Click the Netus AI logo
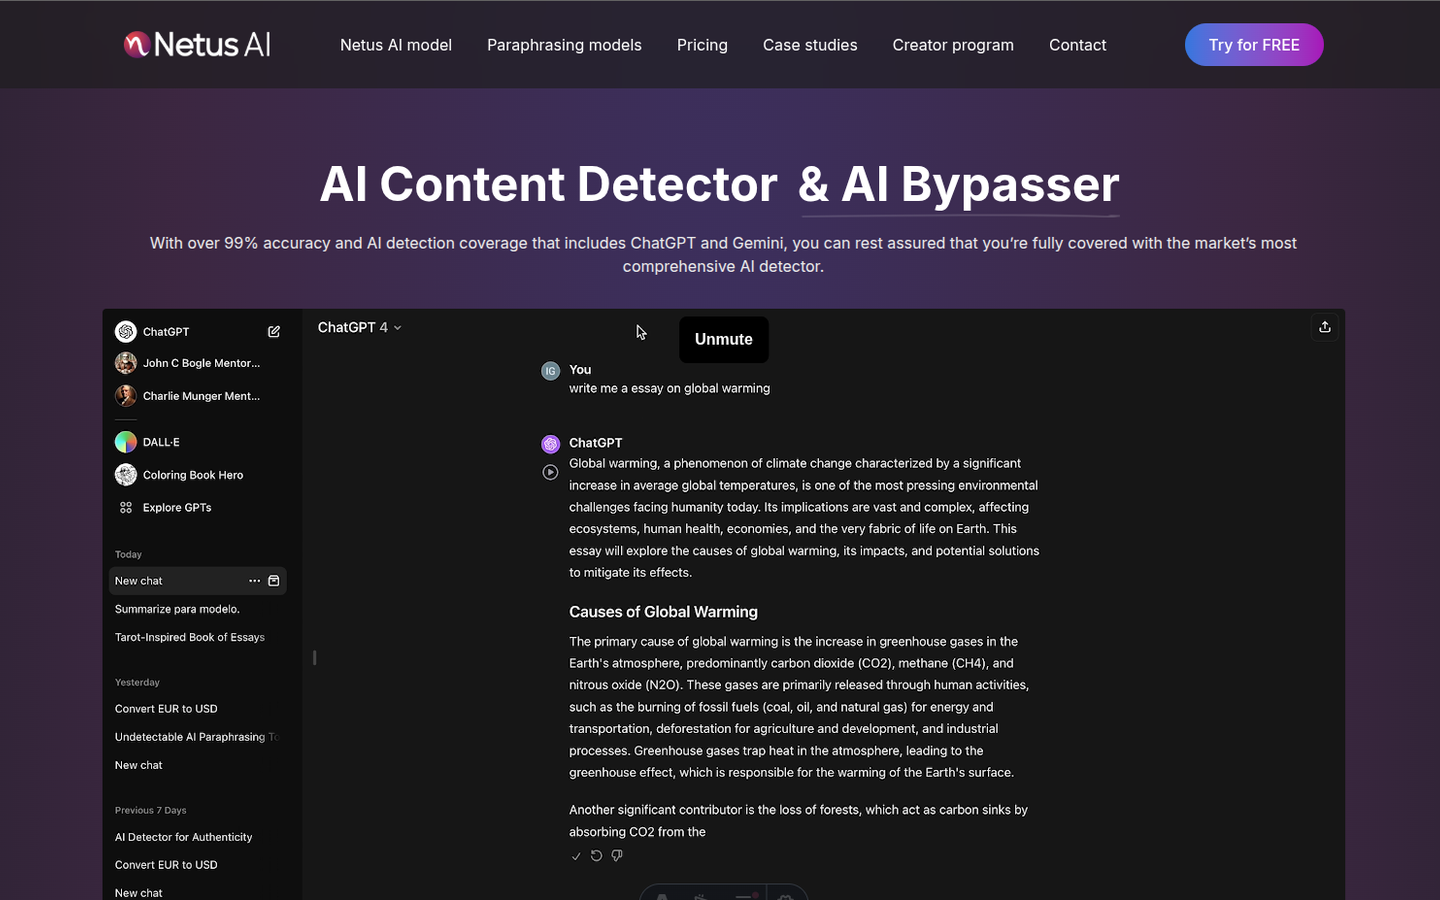Screen dimensions: 1440x900 coord(197,44)
